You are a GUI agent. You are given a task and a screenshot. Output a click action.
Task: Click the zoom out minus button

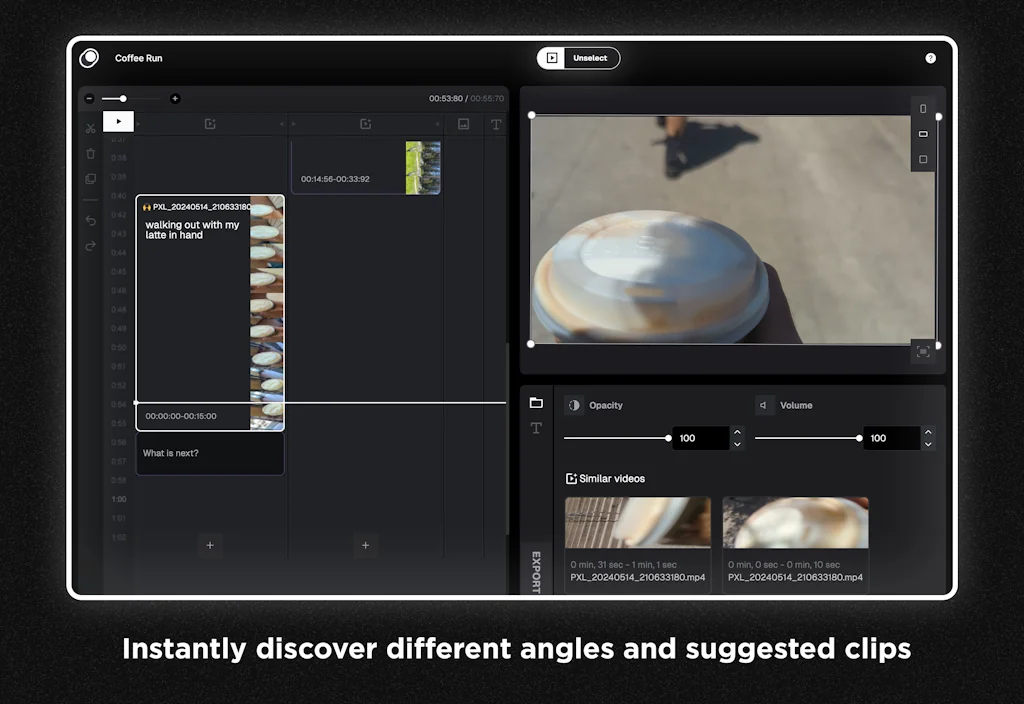[x=90, y=98]
